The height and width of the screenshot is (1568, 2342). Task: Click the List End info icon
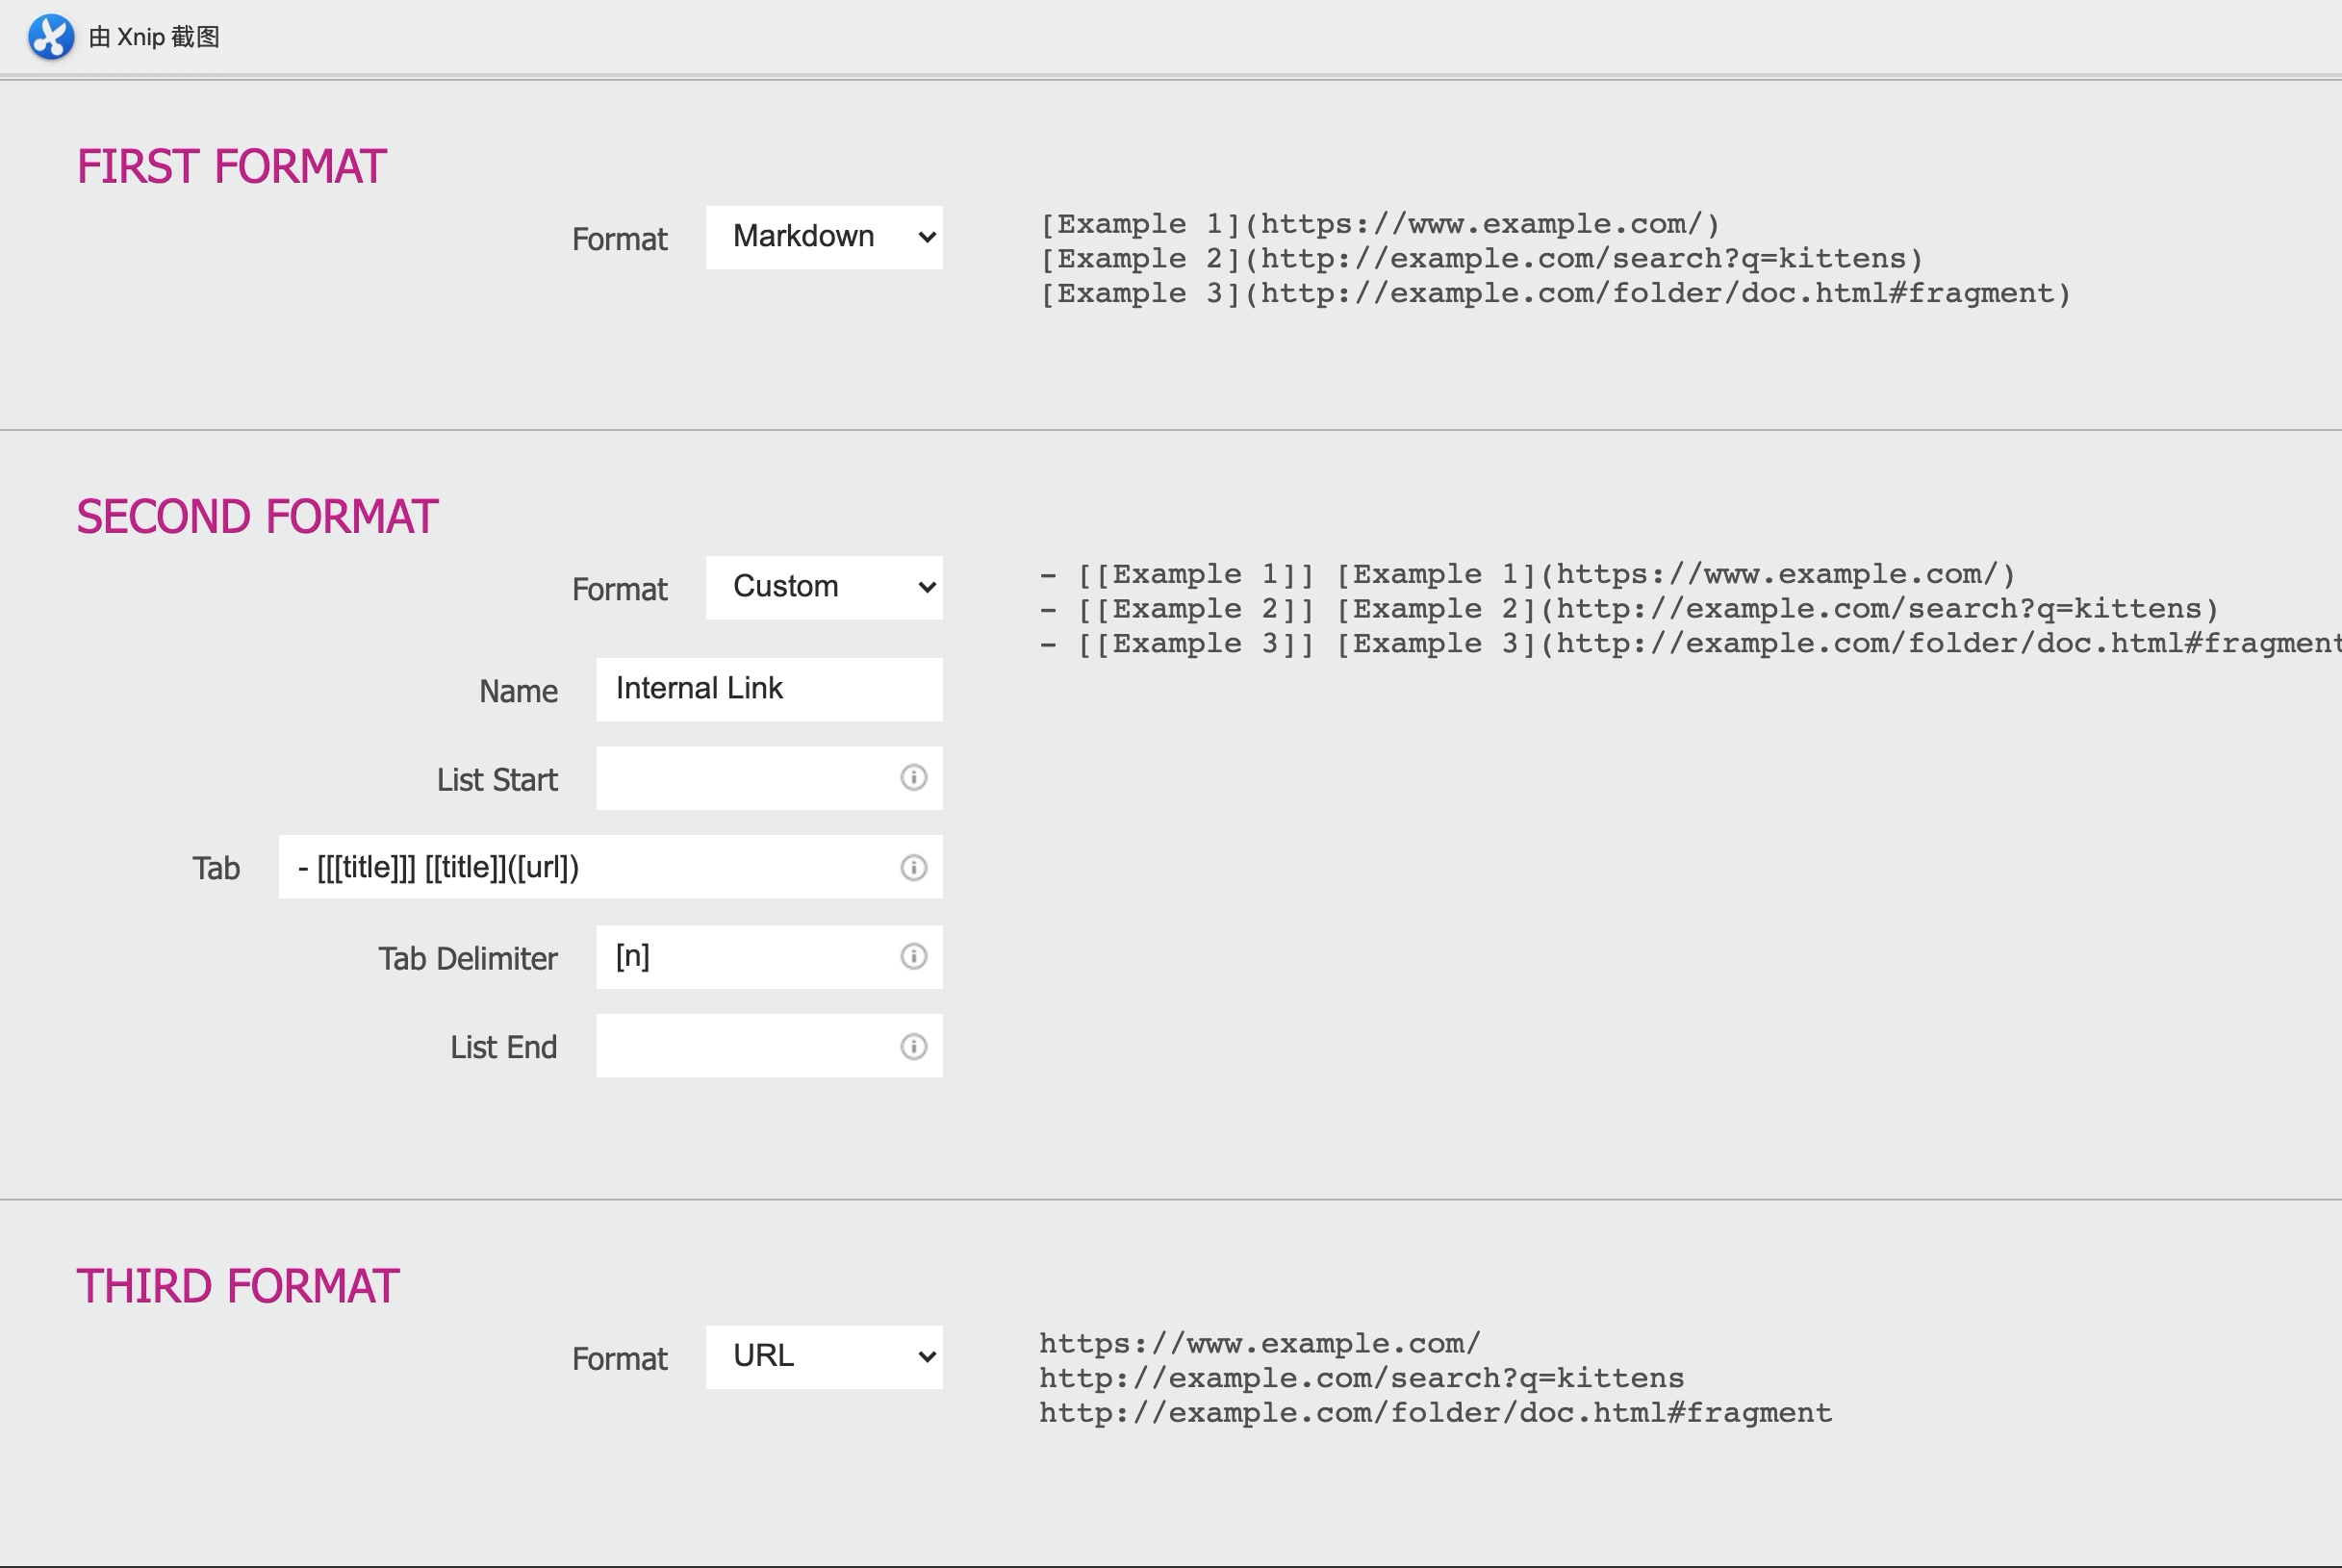(x=913, y=1046)
